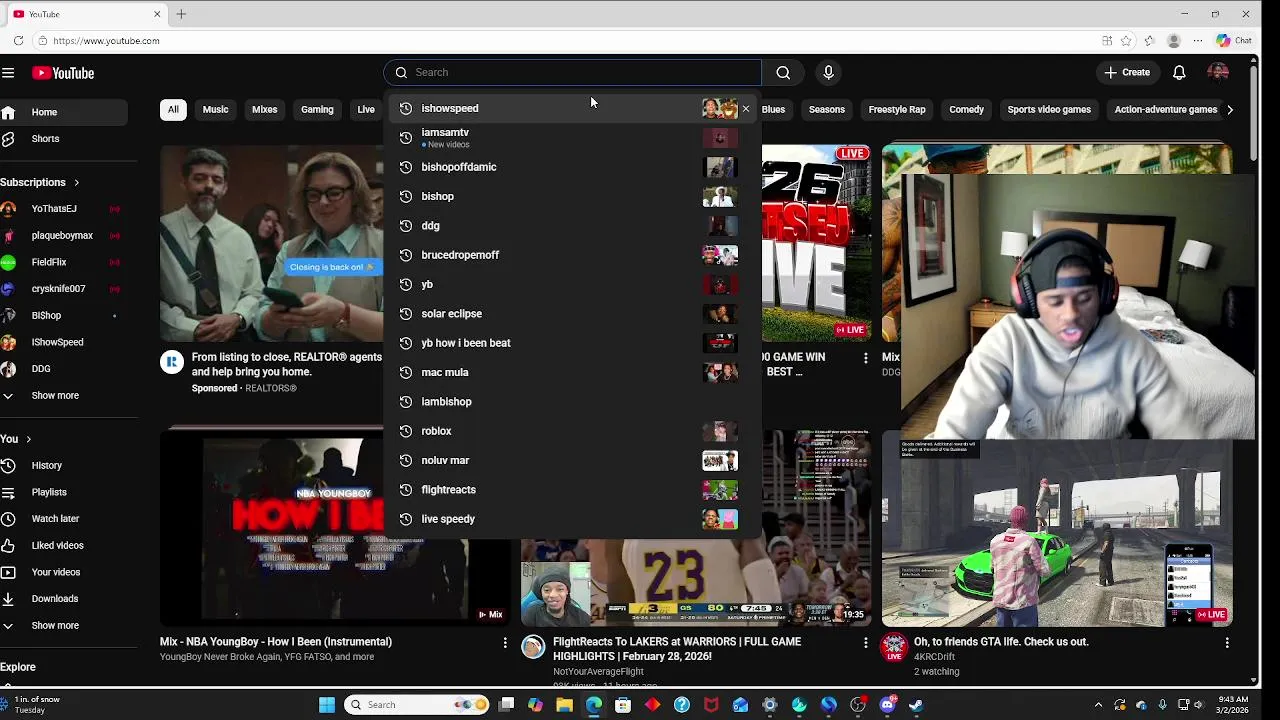Choose the flightreacts search suggestion

pos(572,490)
